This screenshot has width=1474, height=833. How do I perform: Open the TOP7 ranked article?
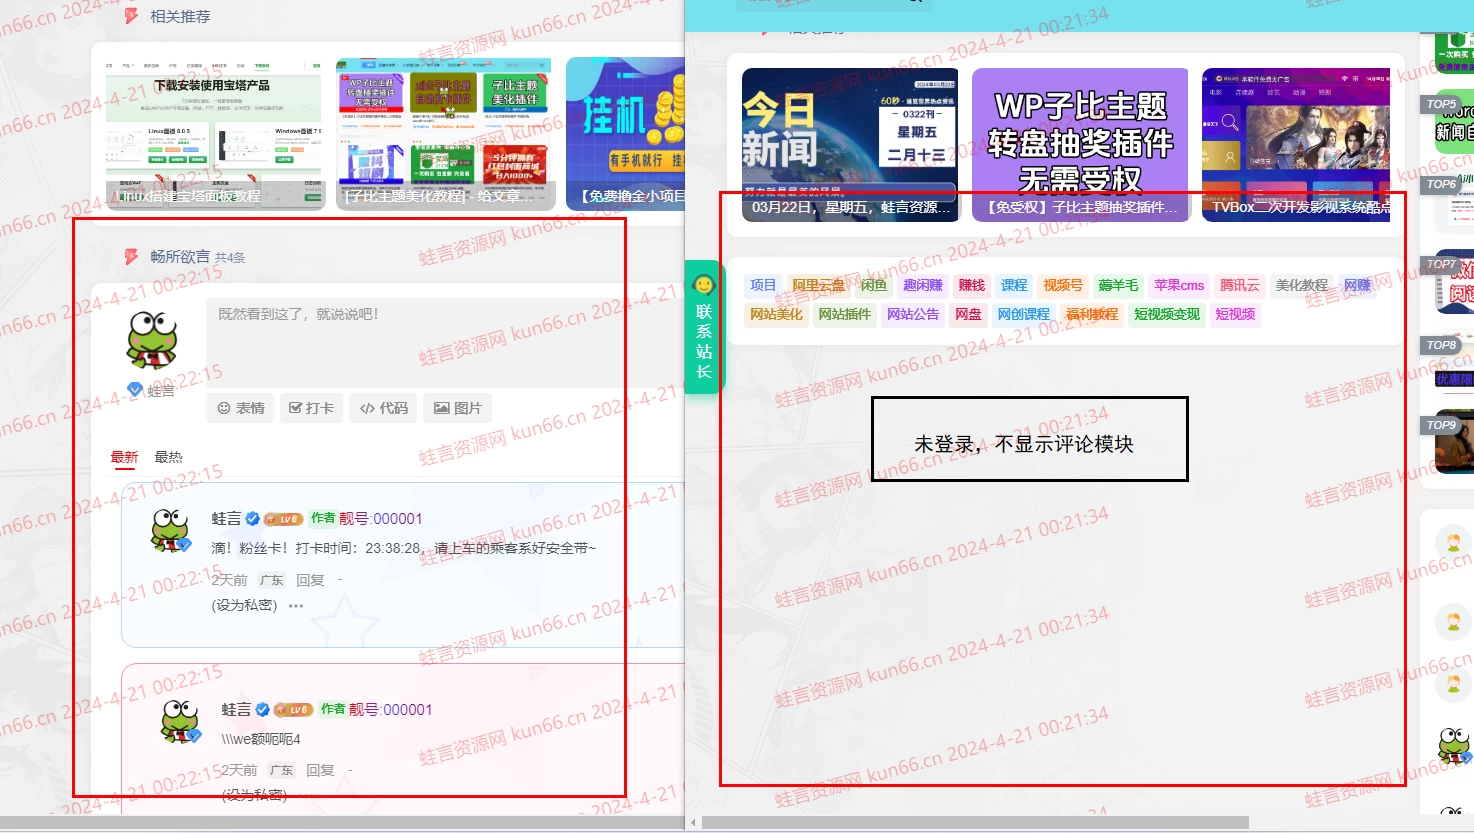(1454, 283)
